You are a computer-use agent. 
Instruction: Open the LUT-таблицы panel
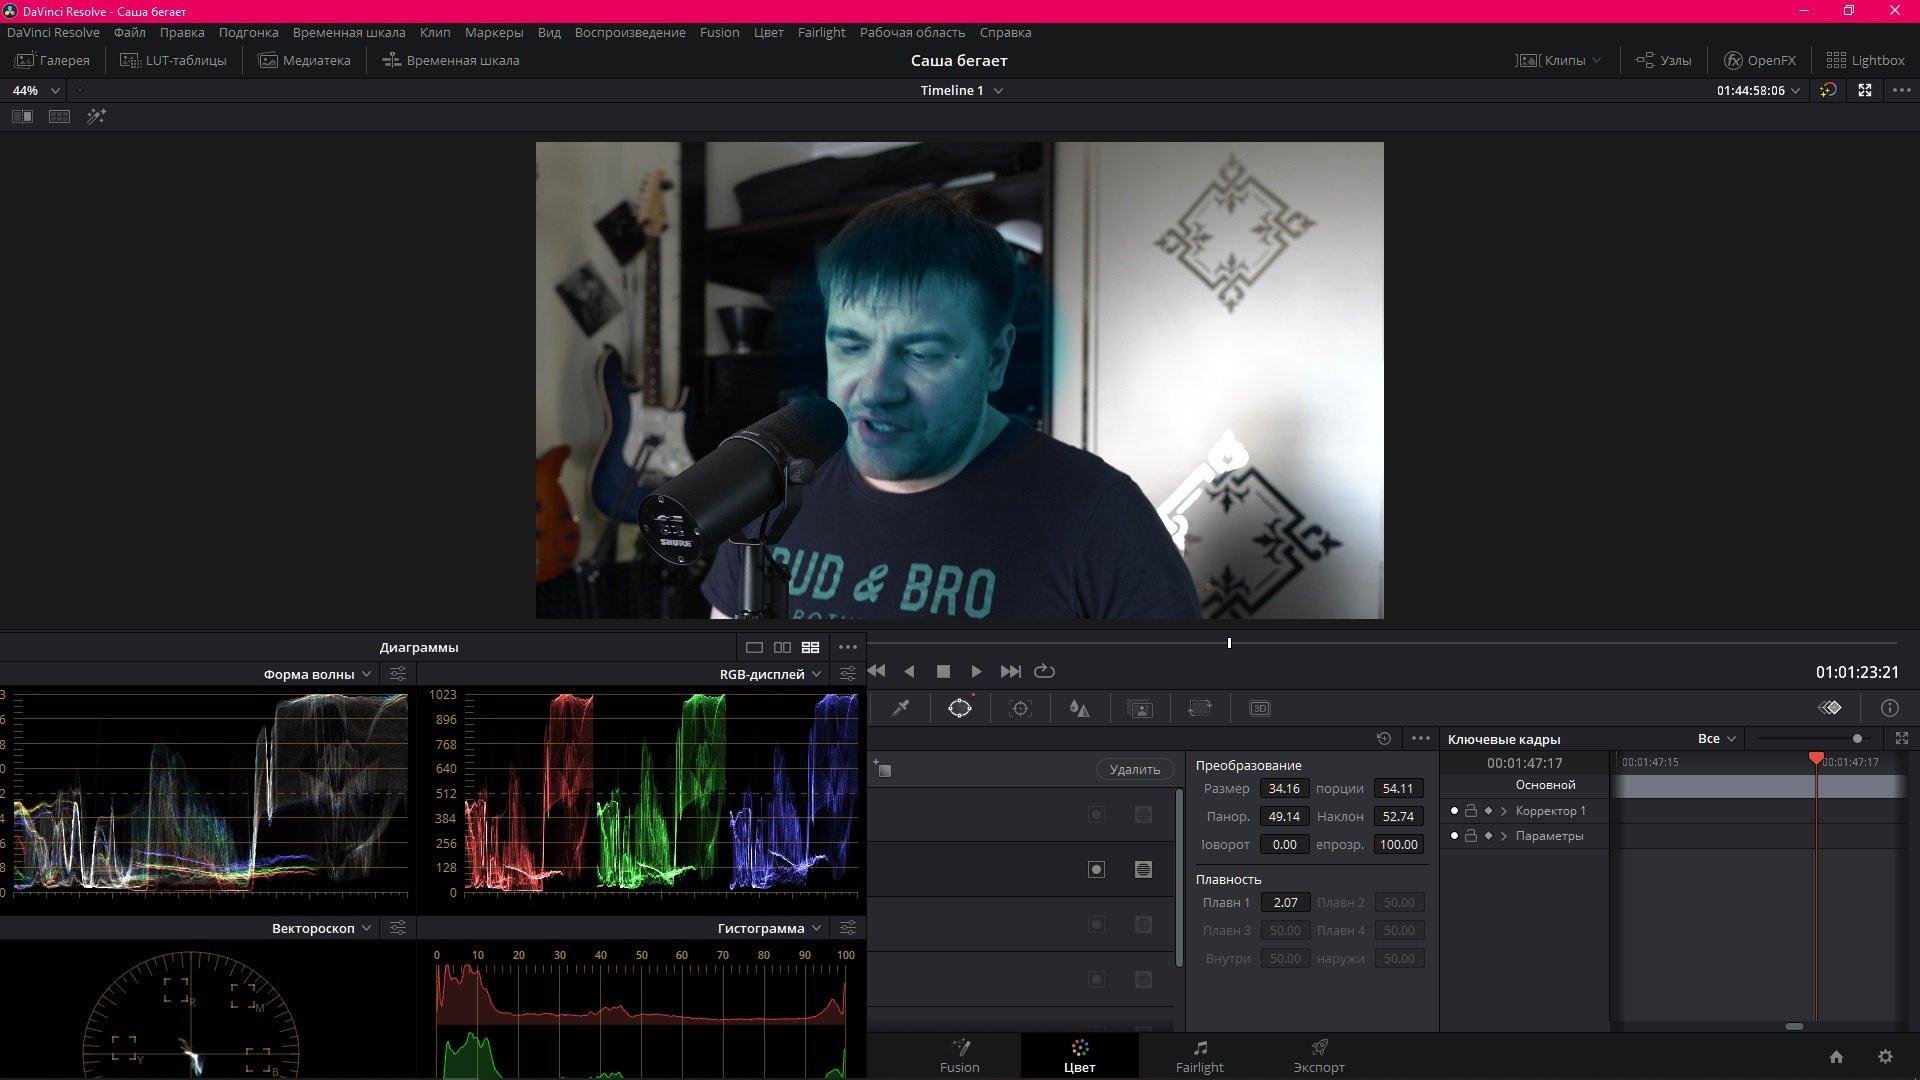pyautogui.click(x=173, y=60)
